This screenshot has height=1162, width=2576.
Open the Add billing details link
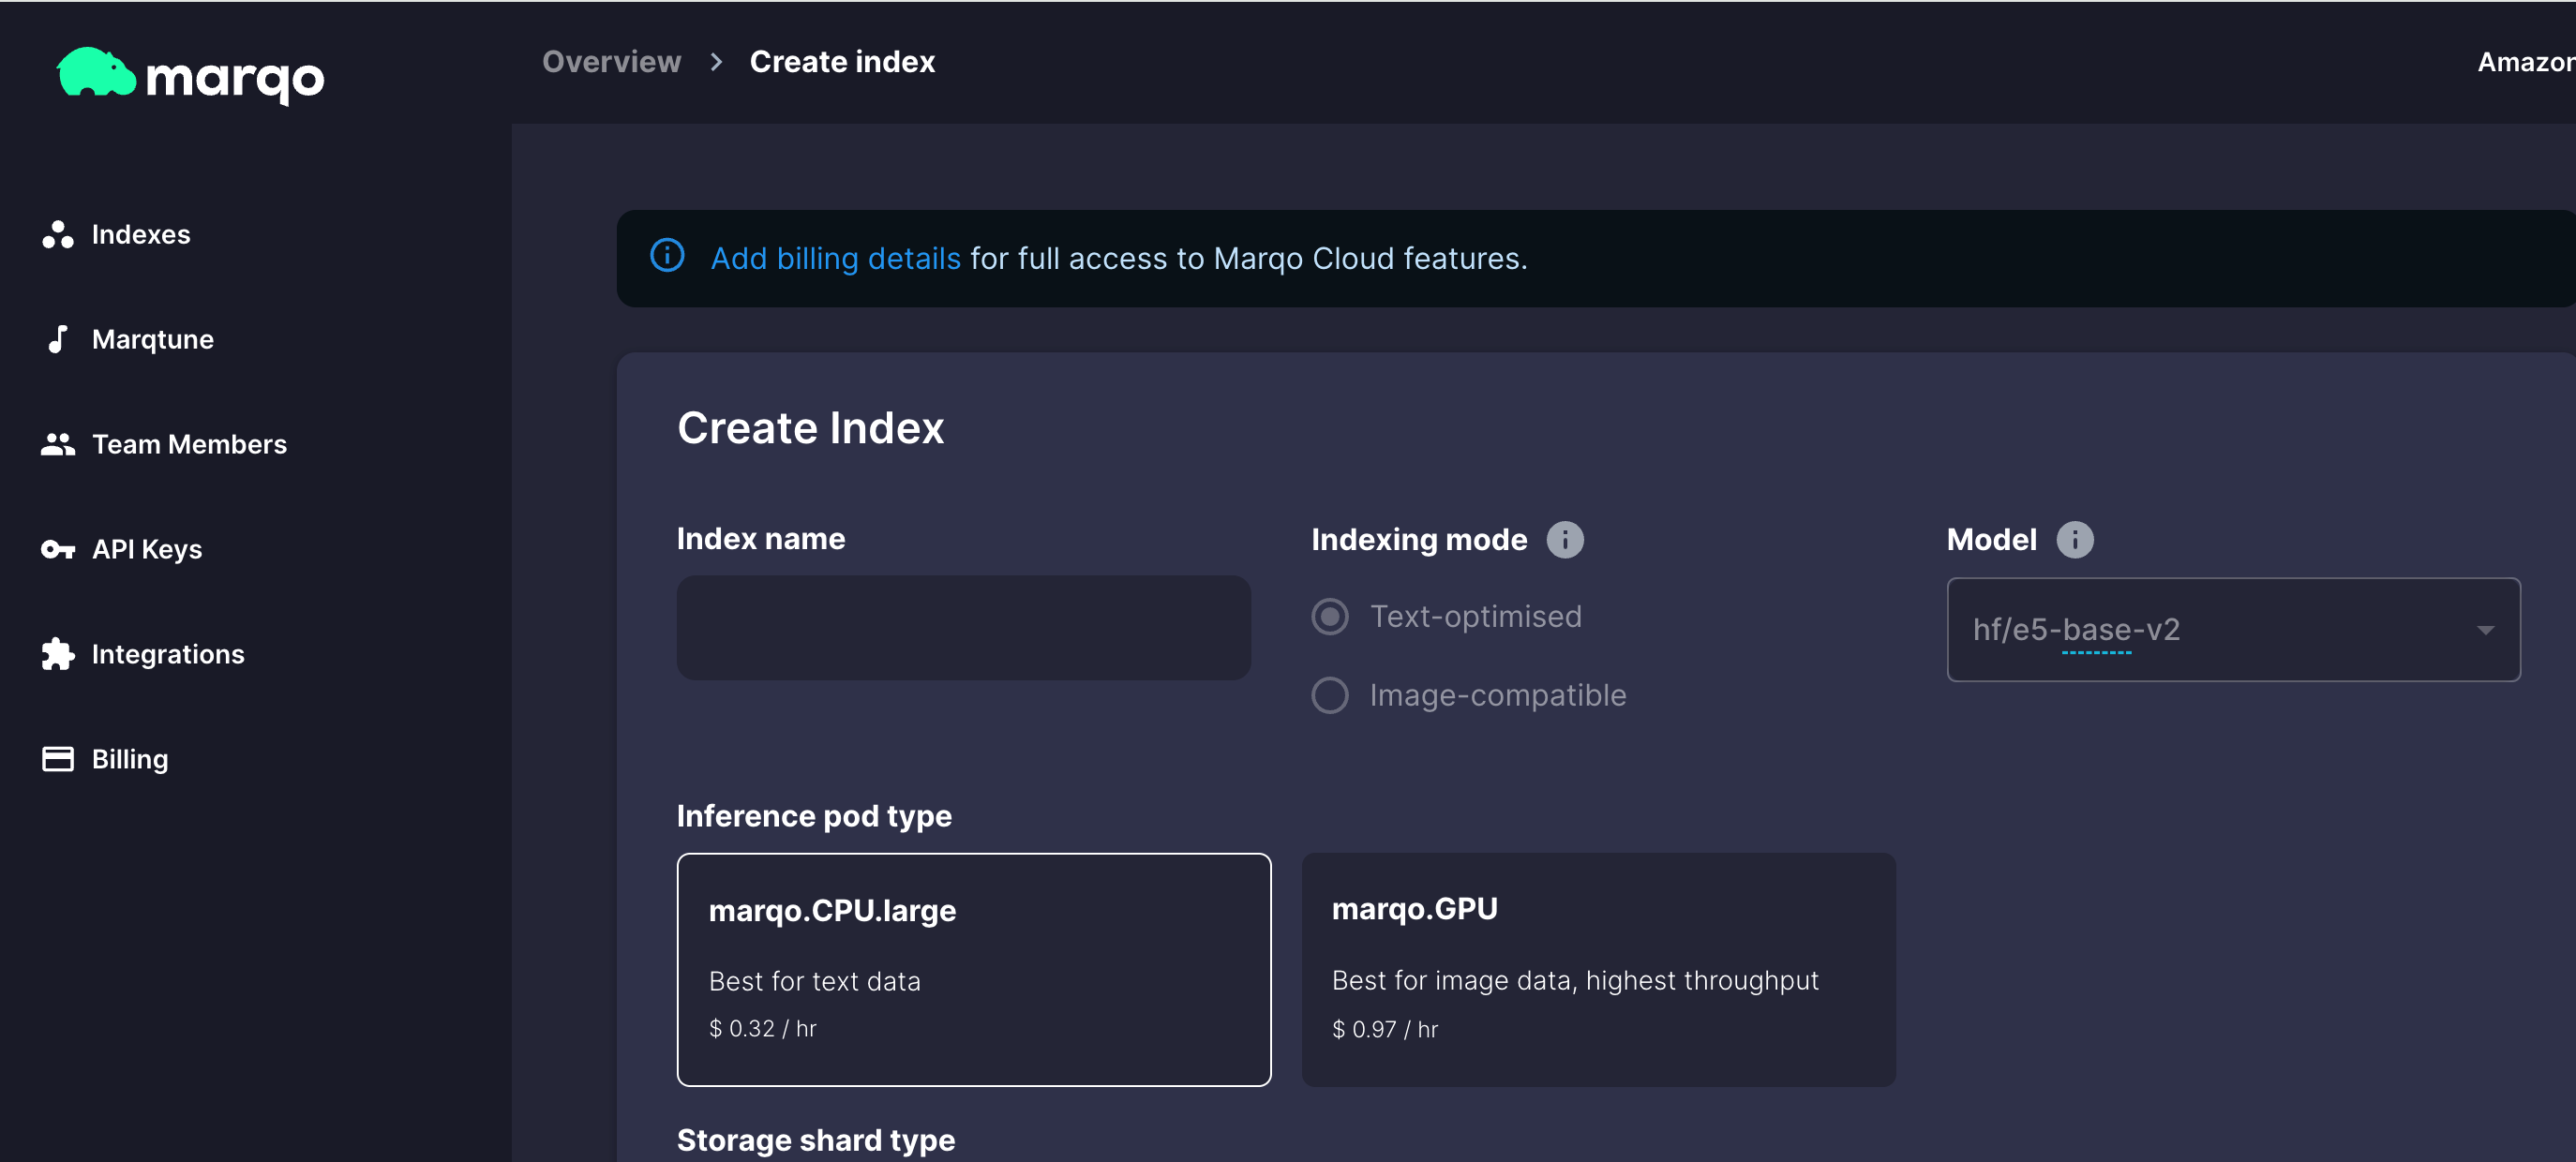coord(835,258)
